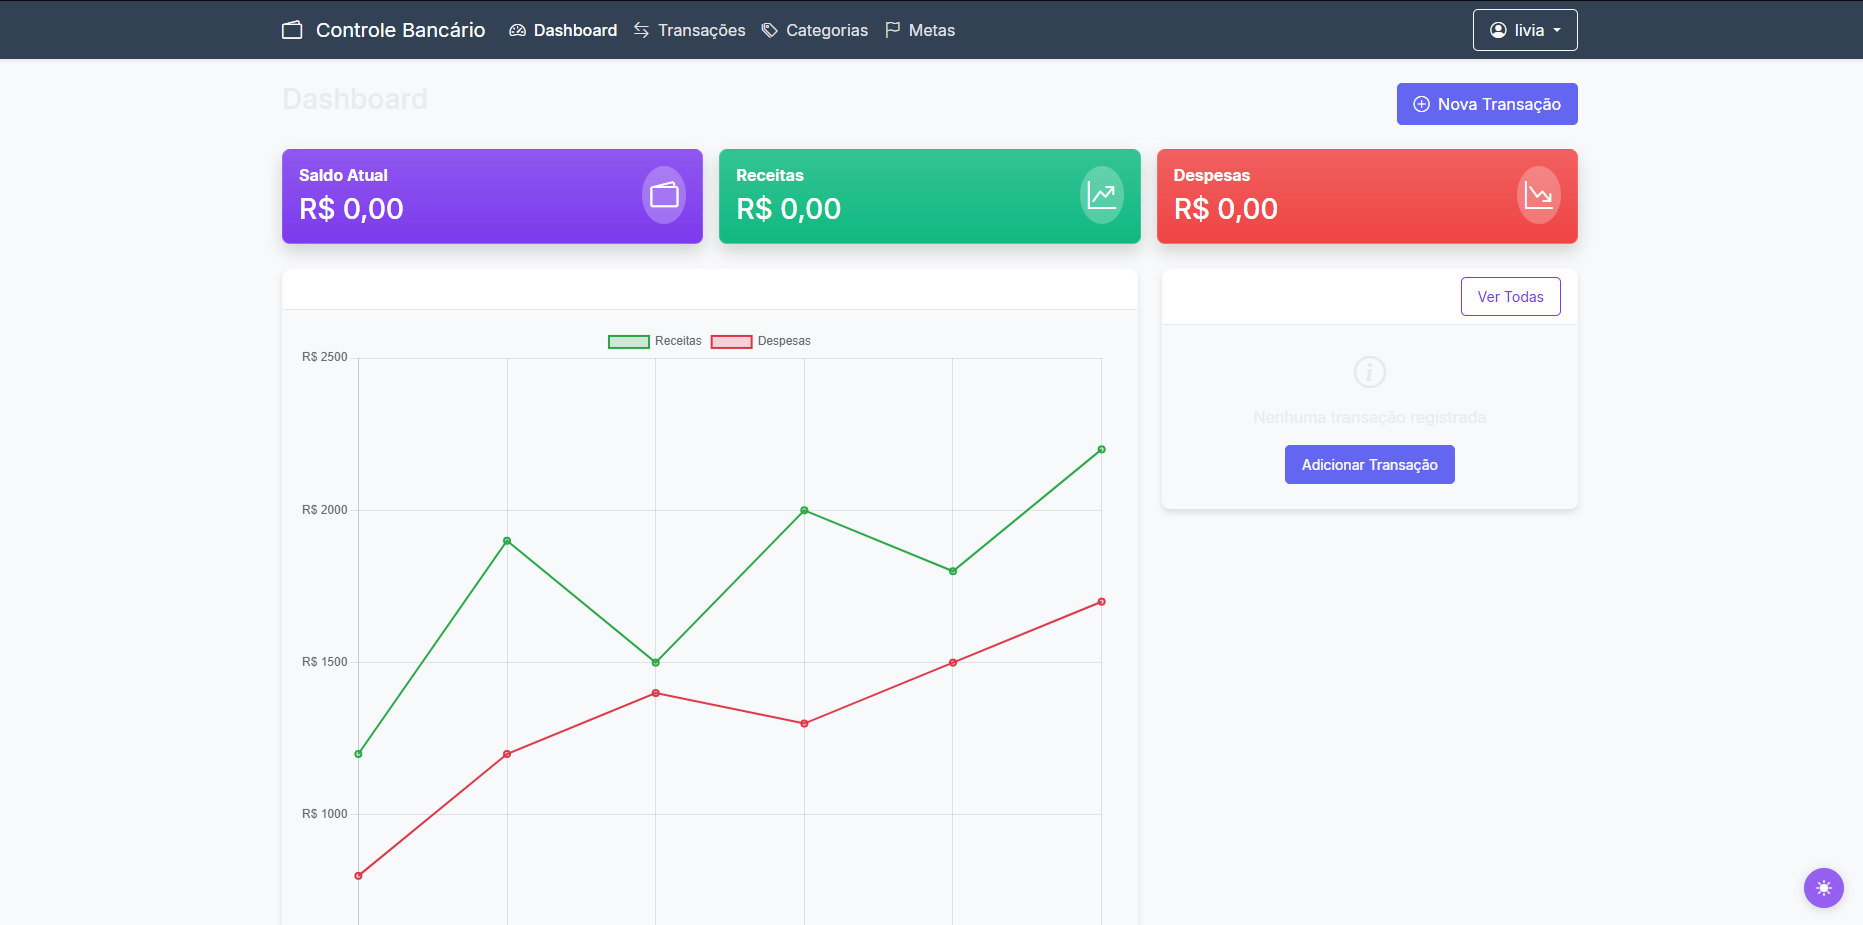Click the Controle Bancário brand title
Screen dimensions: 1863x925
tap(400, 30)
